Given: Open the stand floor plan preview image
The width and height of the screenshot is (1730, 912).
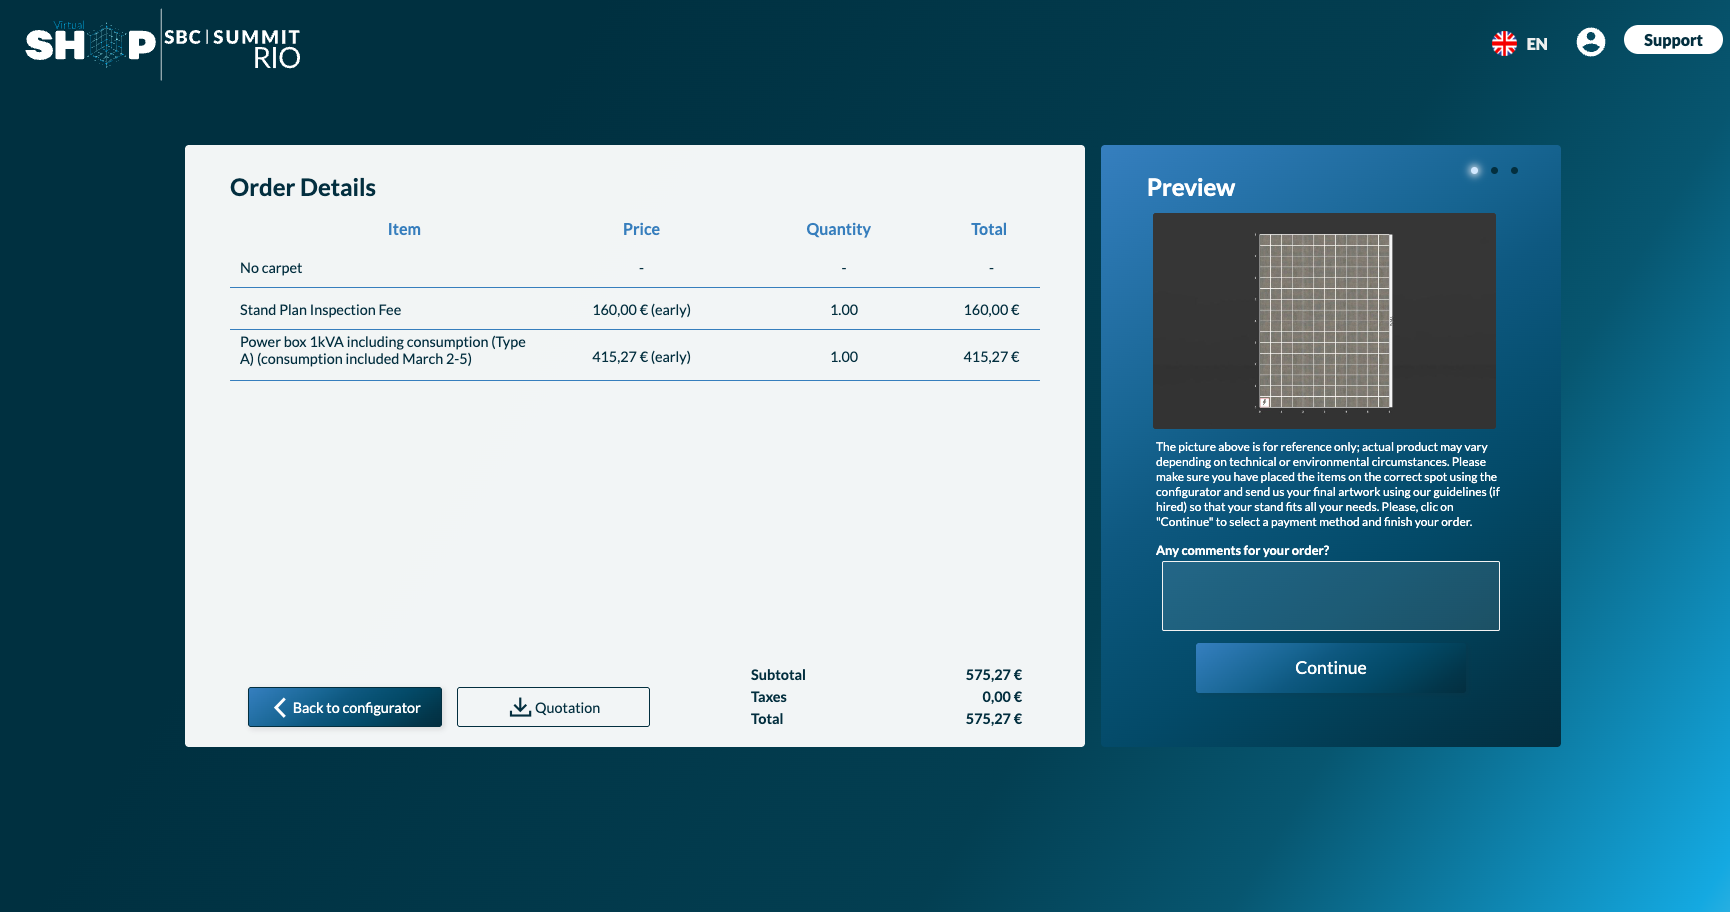Looking at the screenshot, I should pyautogui.click(x=1324, y=321).
